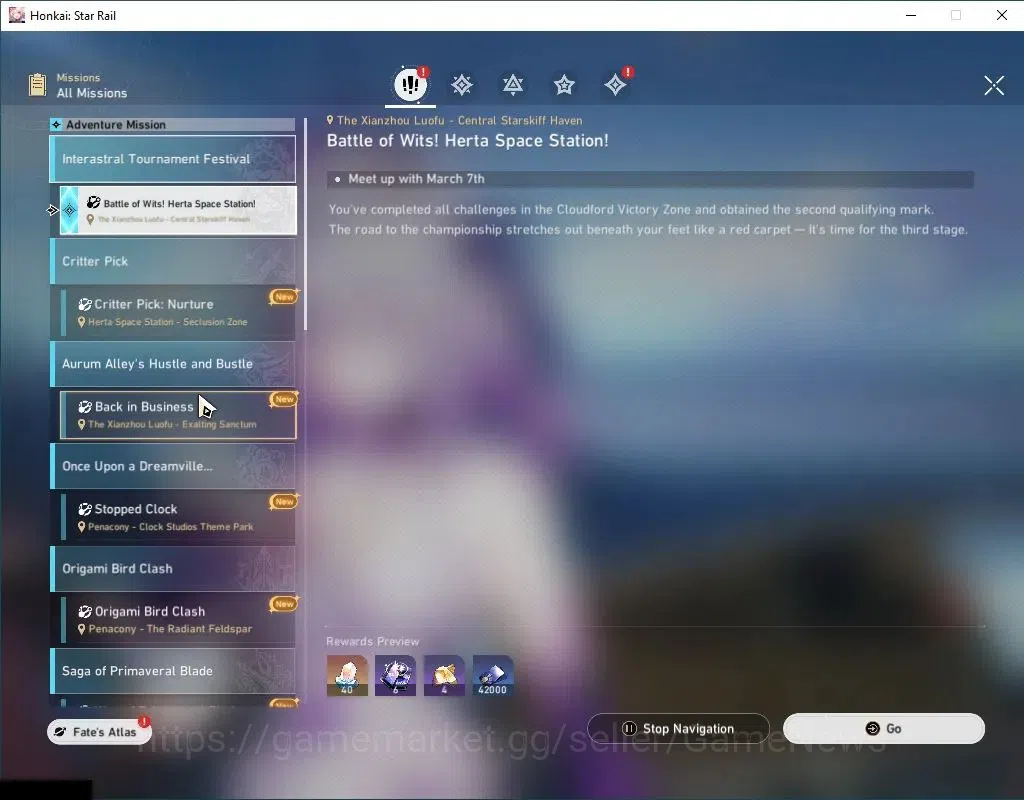Switch to the second mission-type diamond tab
The image size is (1024, 800).
(x=462, y=85)
